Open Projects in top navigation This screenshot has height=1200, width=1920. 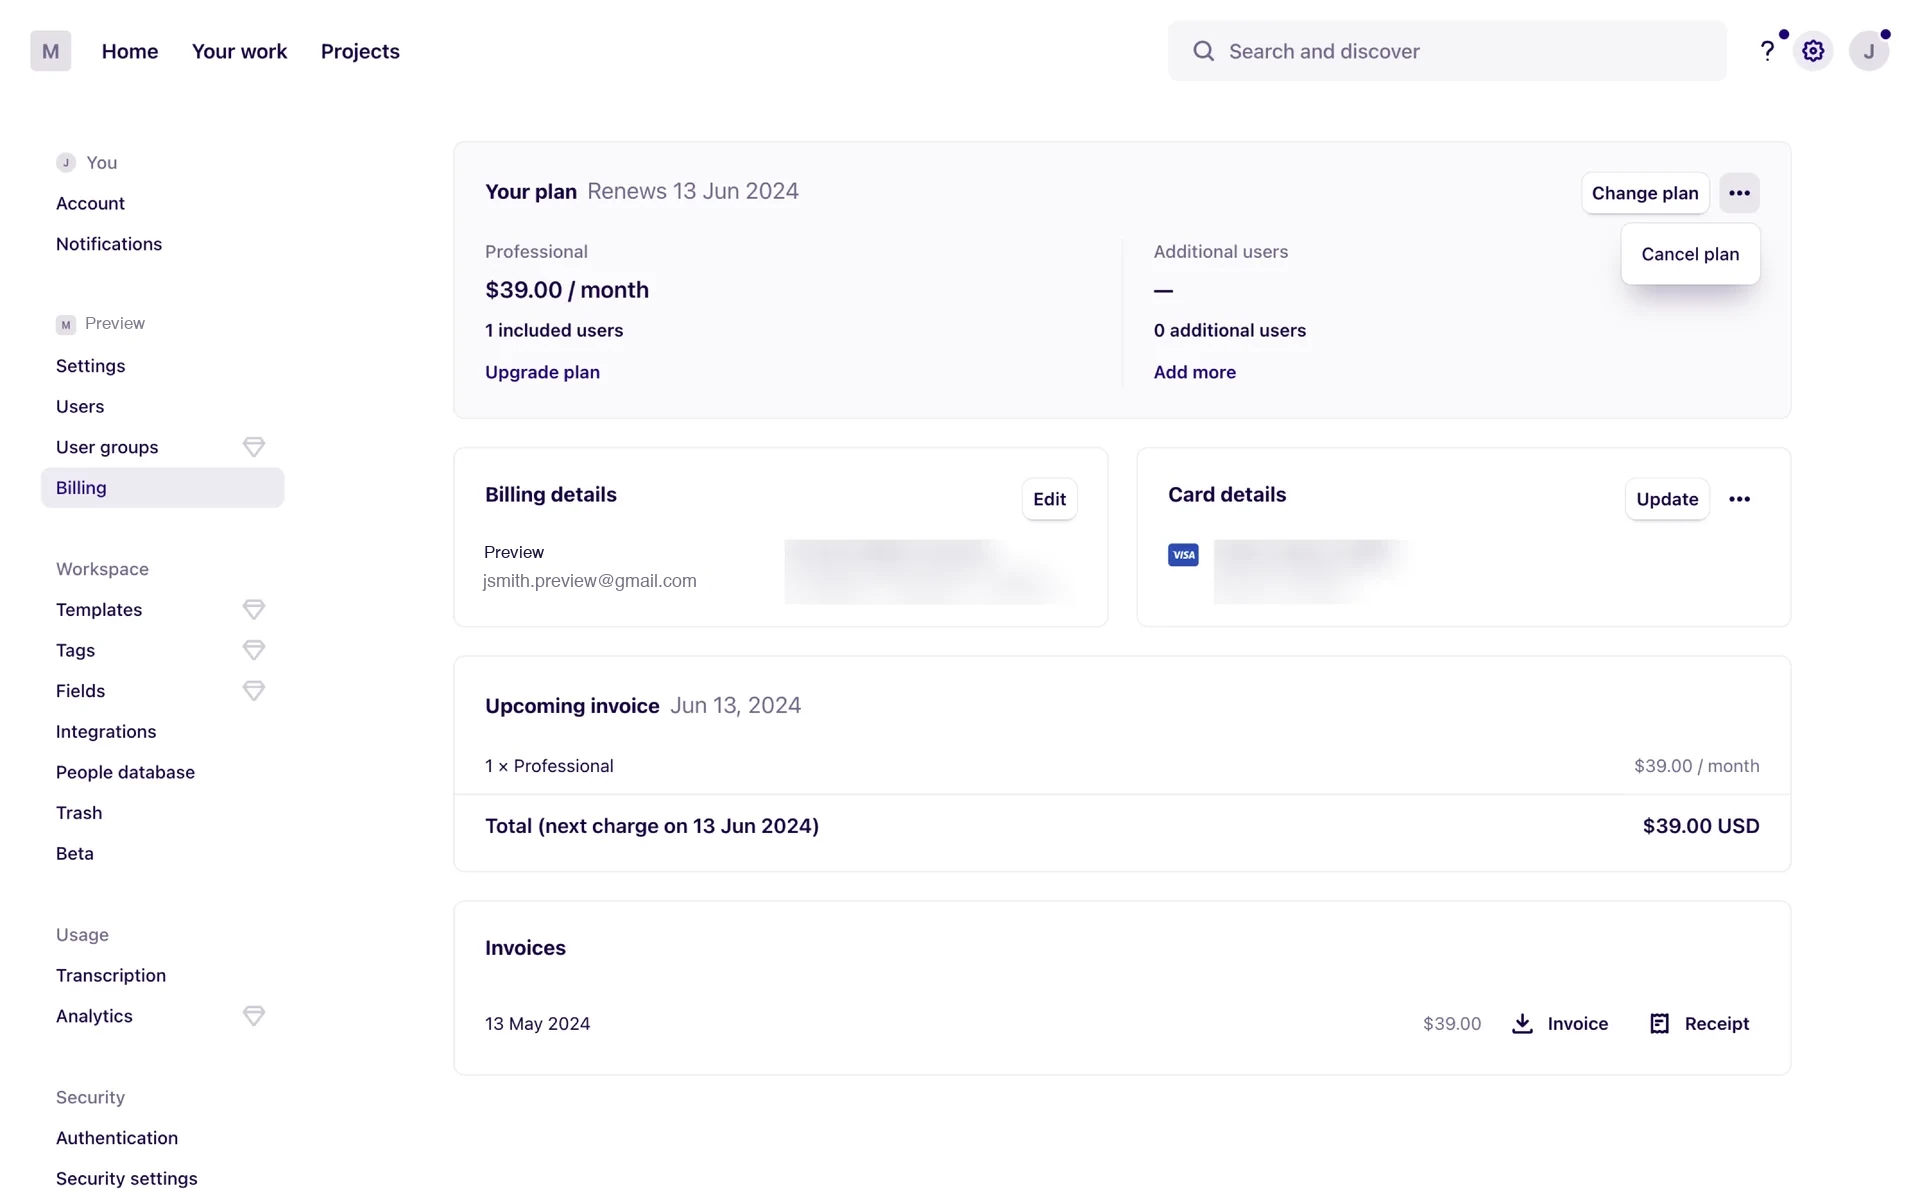point(360,51)
